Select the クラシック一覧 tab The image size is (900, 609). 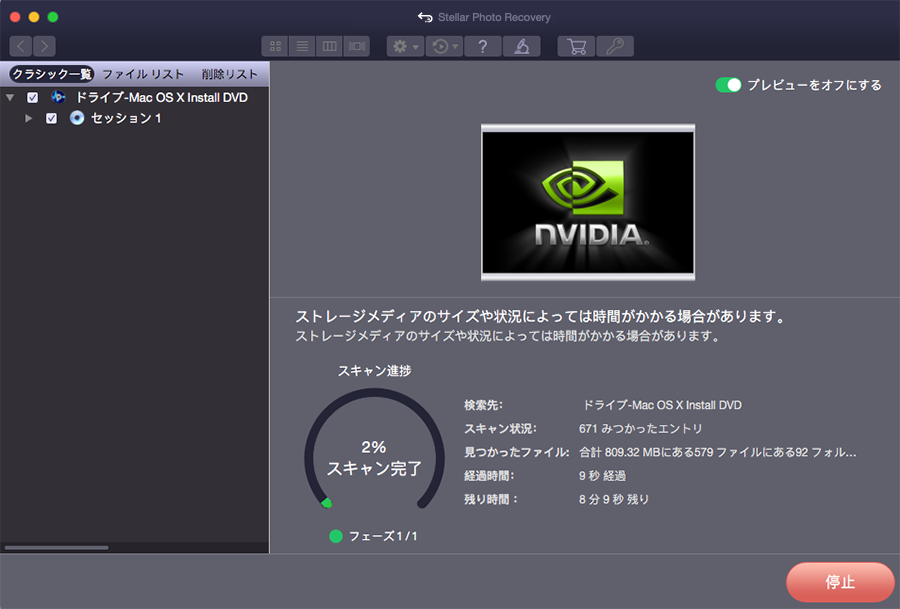[x=52, y=74]
